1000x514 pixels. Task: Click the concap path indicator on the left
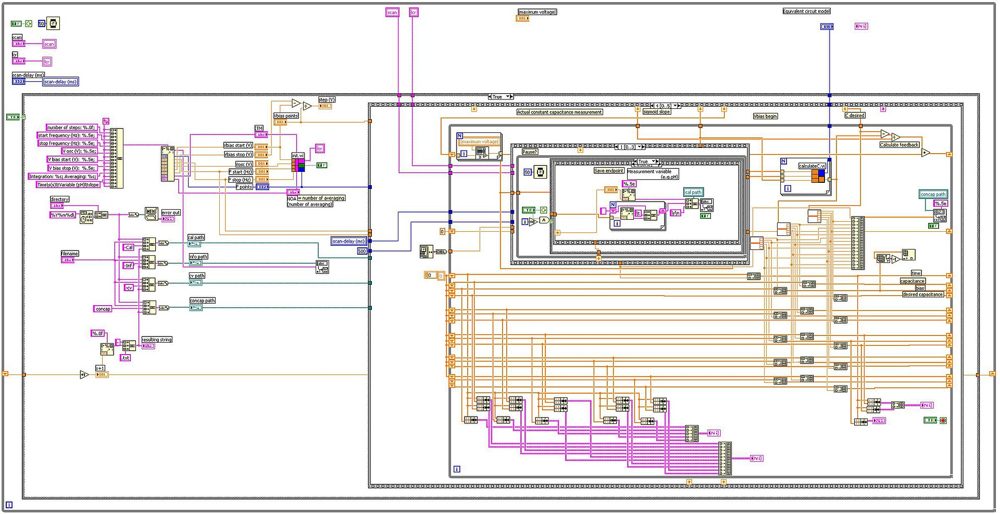coord(196,307)
